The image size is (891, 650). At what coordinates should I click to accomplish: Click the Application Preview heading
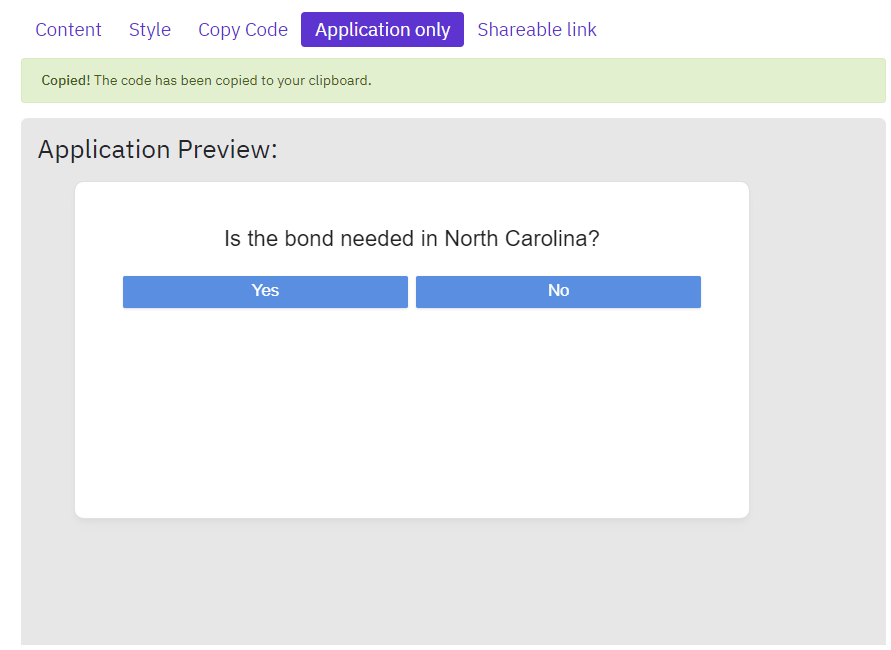tap(157, 150)
